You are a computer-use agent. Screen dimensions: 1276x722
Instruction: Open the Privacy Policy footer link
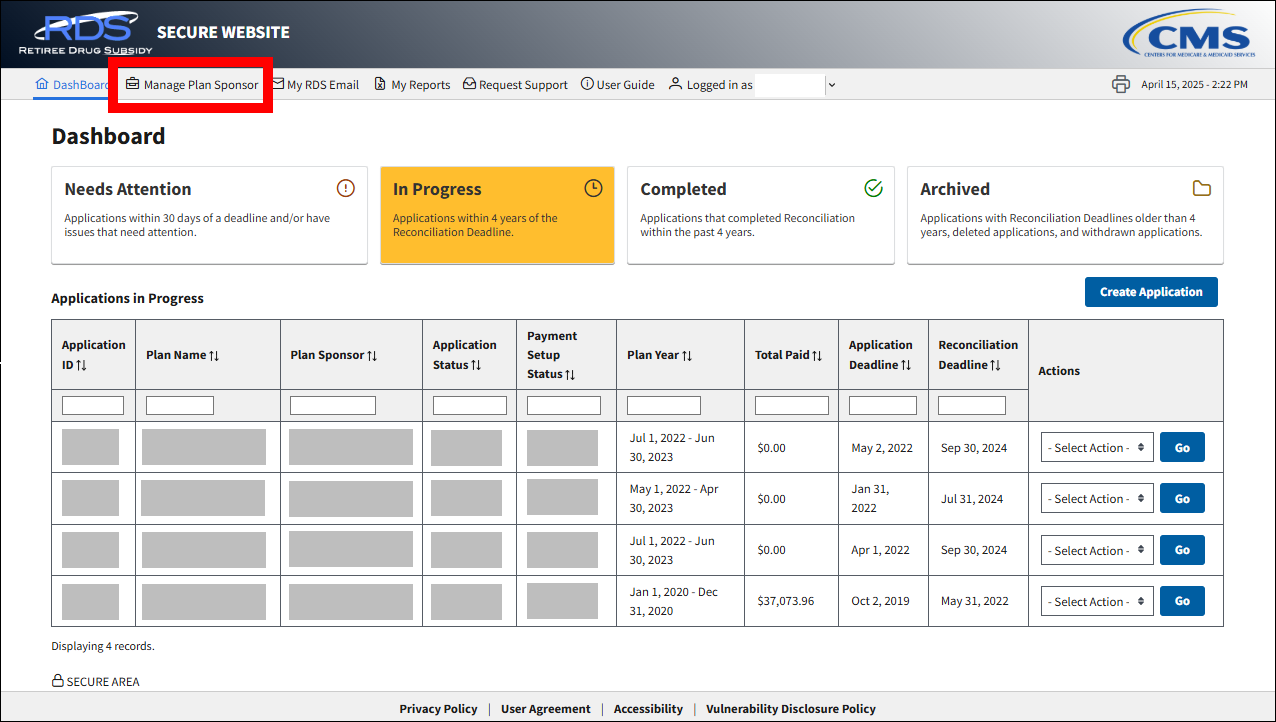[x=438, y=709]
